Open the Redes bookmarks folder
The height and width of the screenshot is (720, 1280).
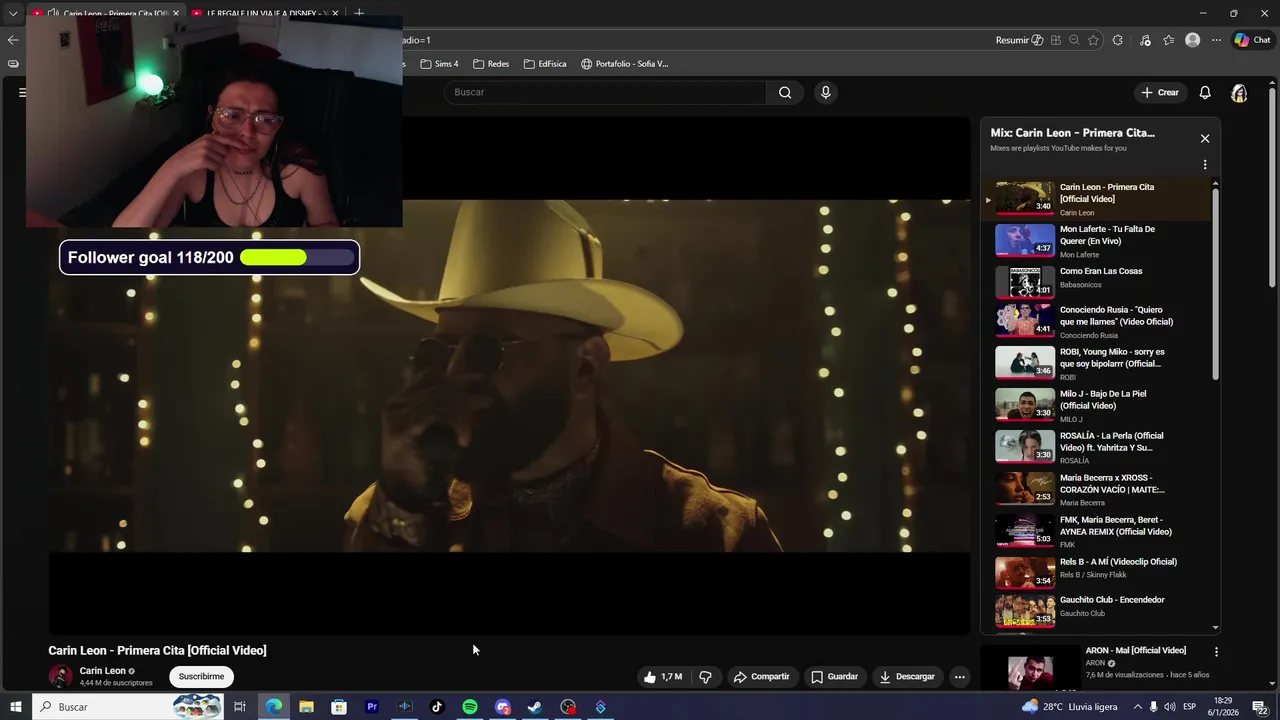[491, 64]
